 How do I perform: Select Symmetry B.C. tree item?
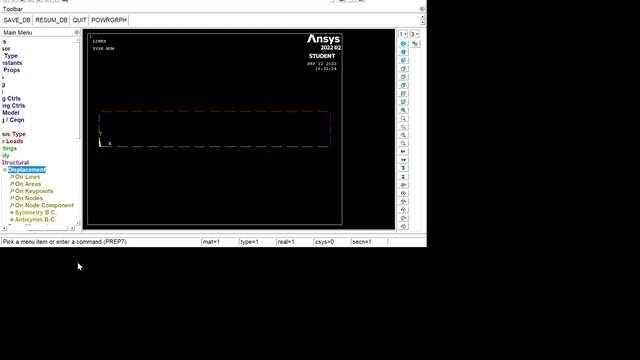pyautogui.click(x=36, y=212)
